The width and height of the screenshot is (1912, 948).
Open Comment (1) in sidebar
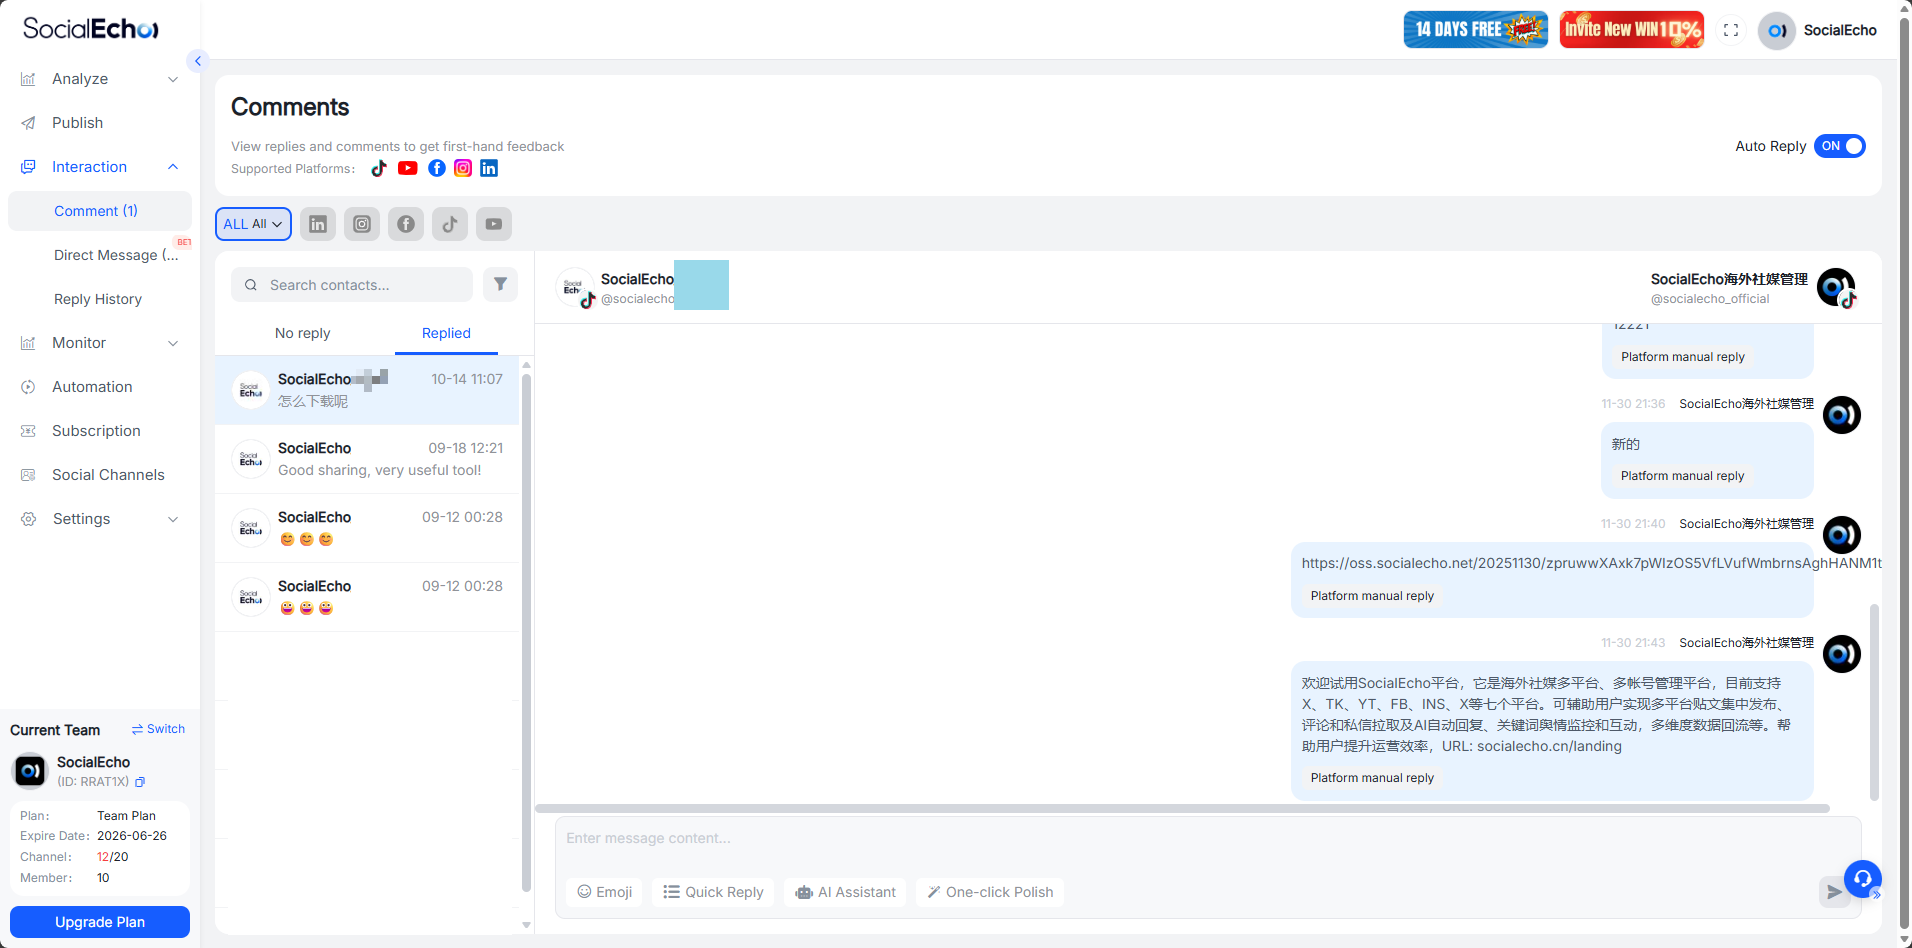coord(100,211)
